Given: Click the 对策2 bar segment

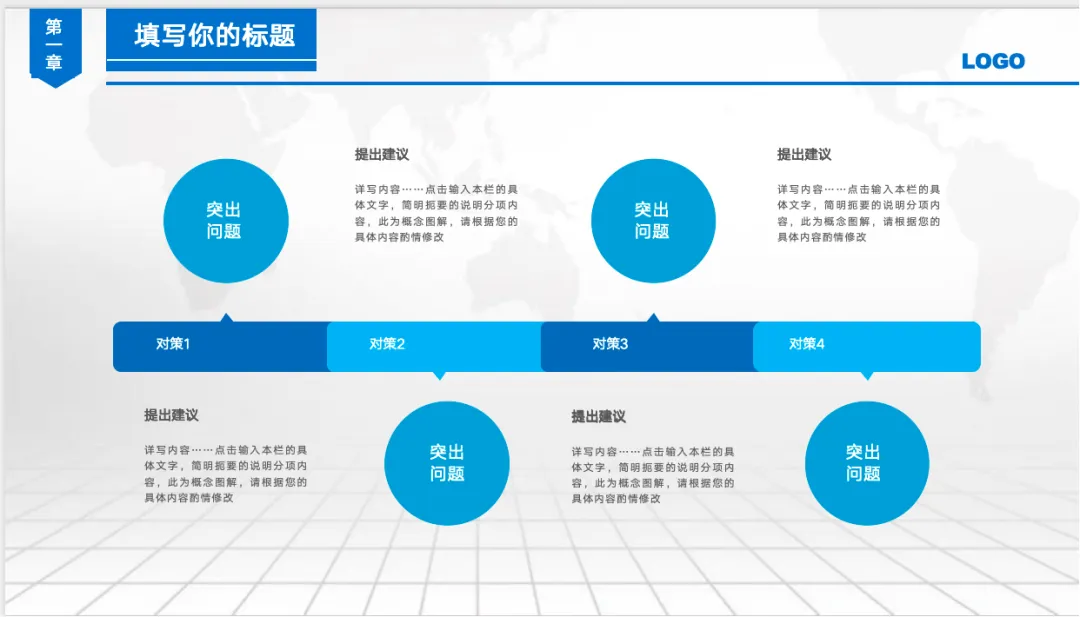Looking at the screenshot, I should pyautogui.click(x=434, y=346).
